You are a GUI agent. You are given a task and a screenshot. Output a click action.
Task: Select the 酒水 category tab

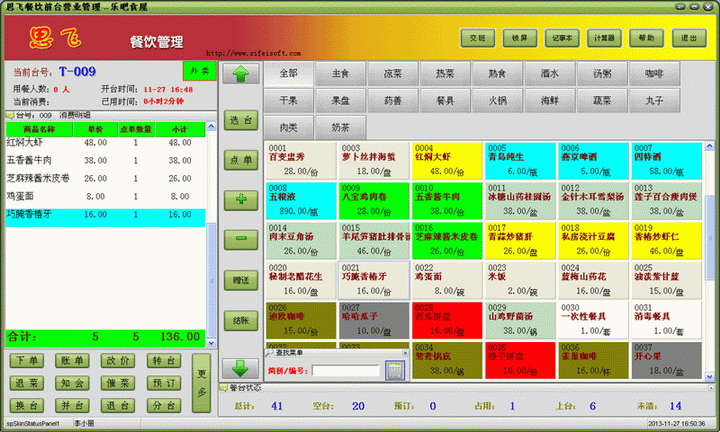(x=550, y=73)
